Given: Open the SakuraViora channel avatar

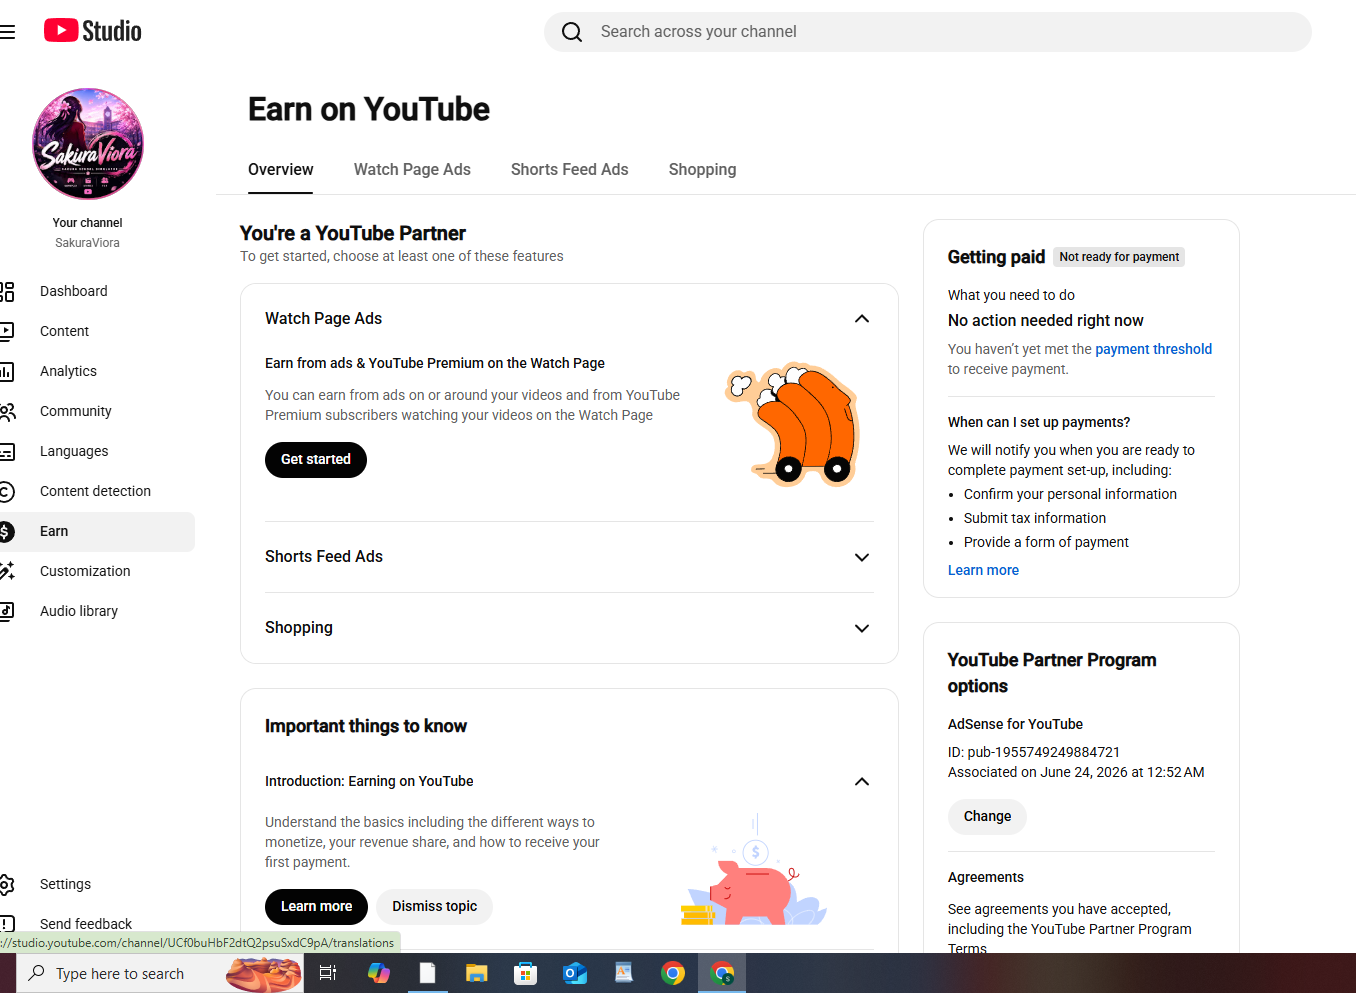Looking at the screenshot, I should pos(88,144).
